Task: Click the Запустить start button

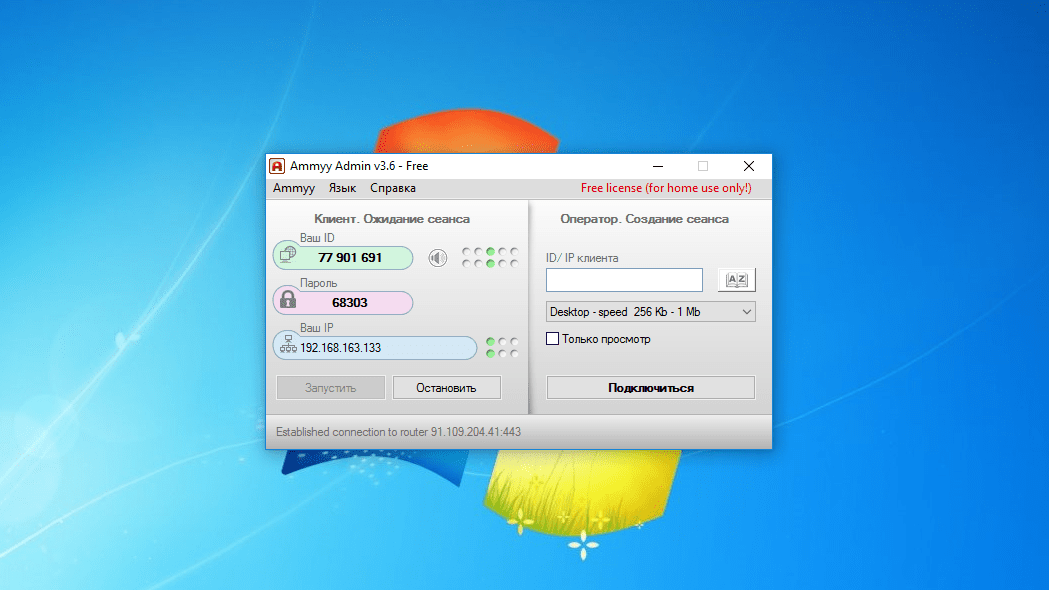Action: (x=330, y=387)
